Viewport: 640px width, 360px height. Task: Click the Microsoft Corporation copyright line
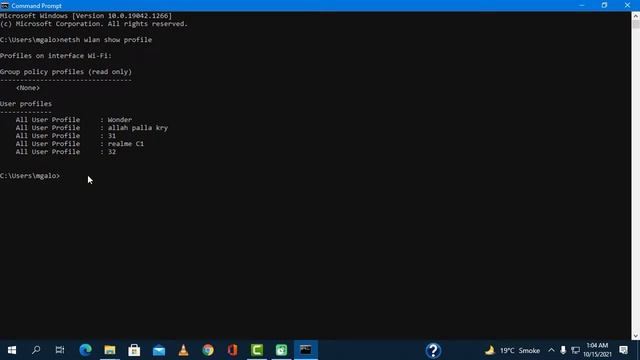(x=93, y=24)
